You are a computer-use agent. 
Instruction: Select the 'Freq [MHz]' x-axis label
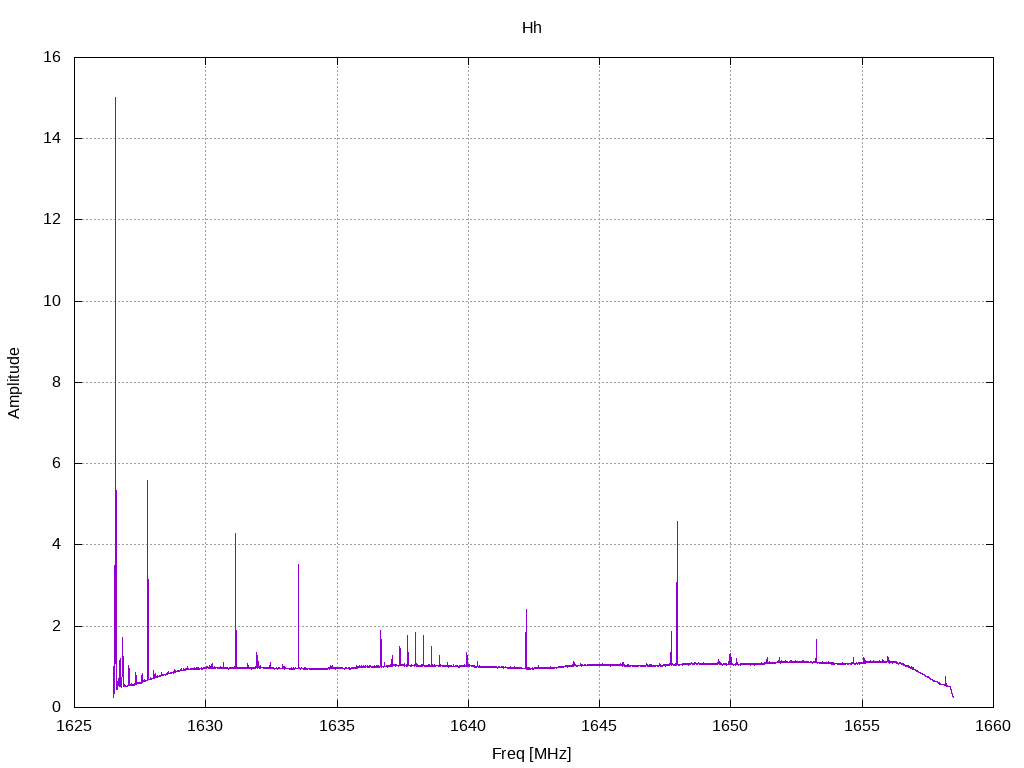[532, 754]
